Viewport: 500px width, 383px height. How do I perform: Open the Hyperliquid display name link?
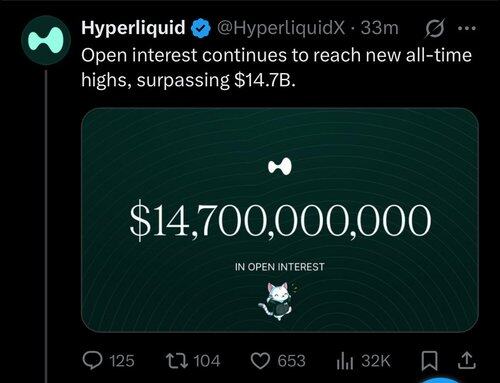tap(133, 28)
